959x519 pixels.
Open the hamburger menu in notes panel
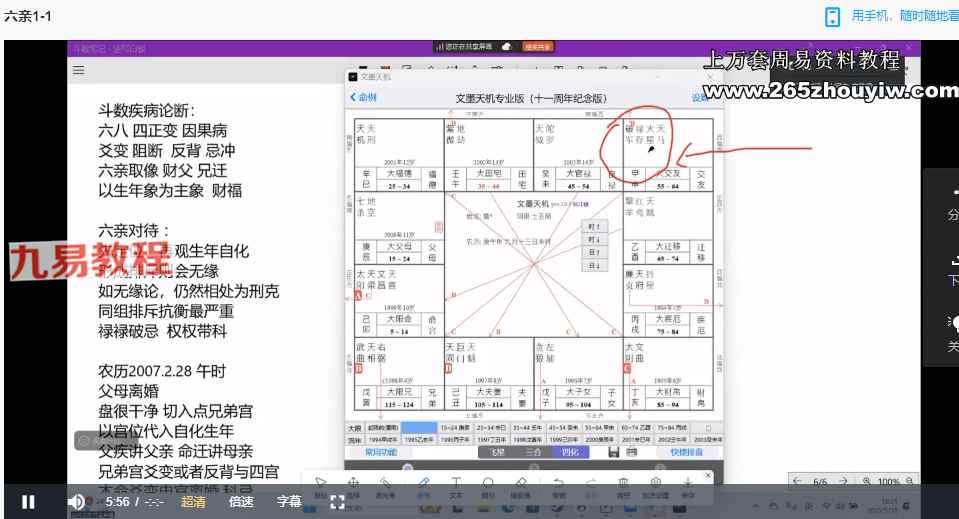[78, 71]
